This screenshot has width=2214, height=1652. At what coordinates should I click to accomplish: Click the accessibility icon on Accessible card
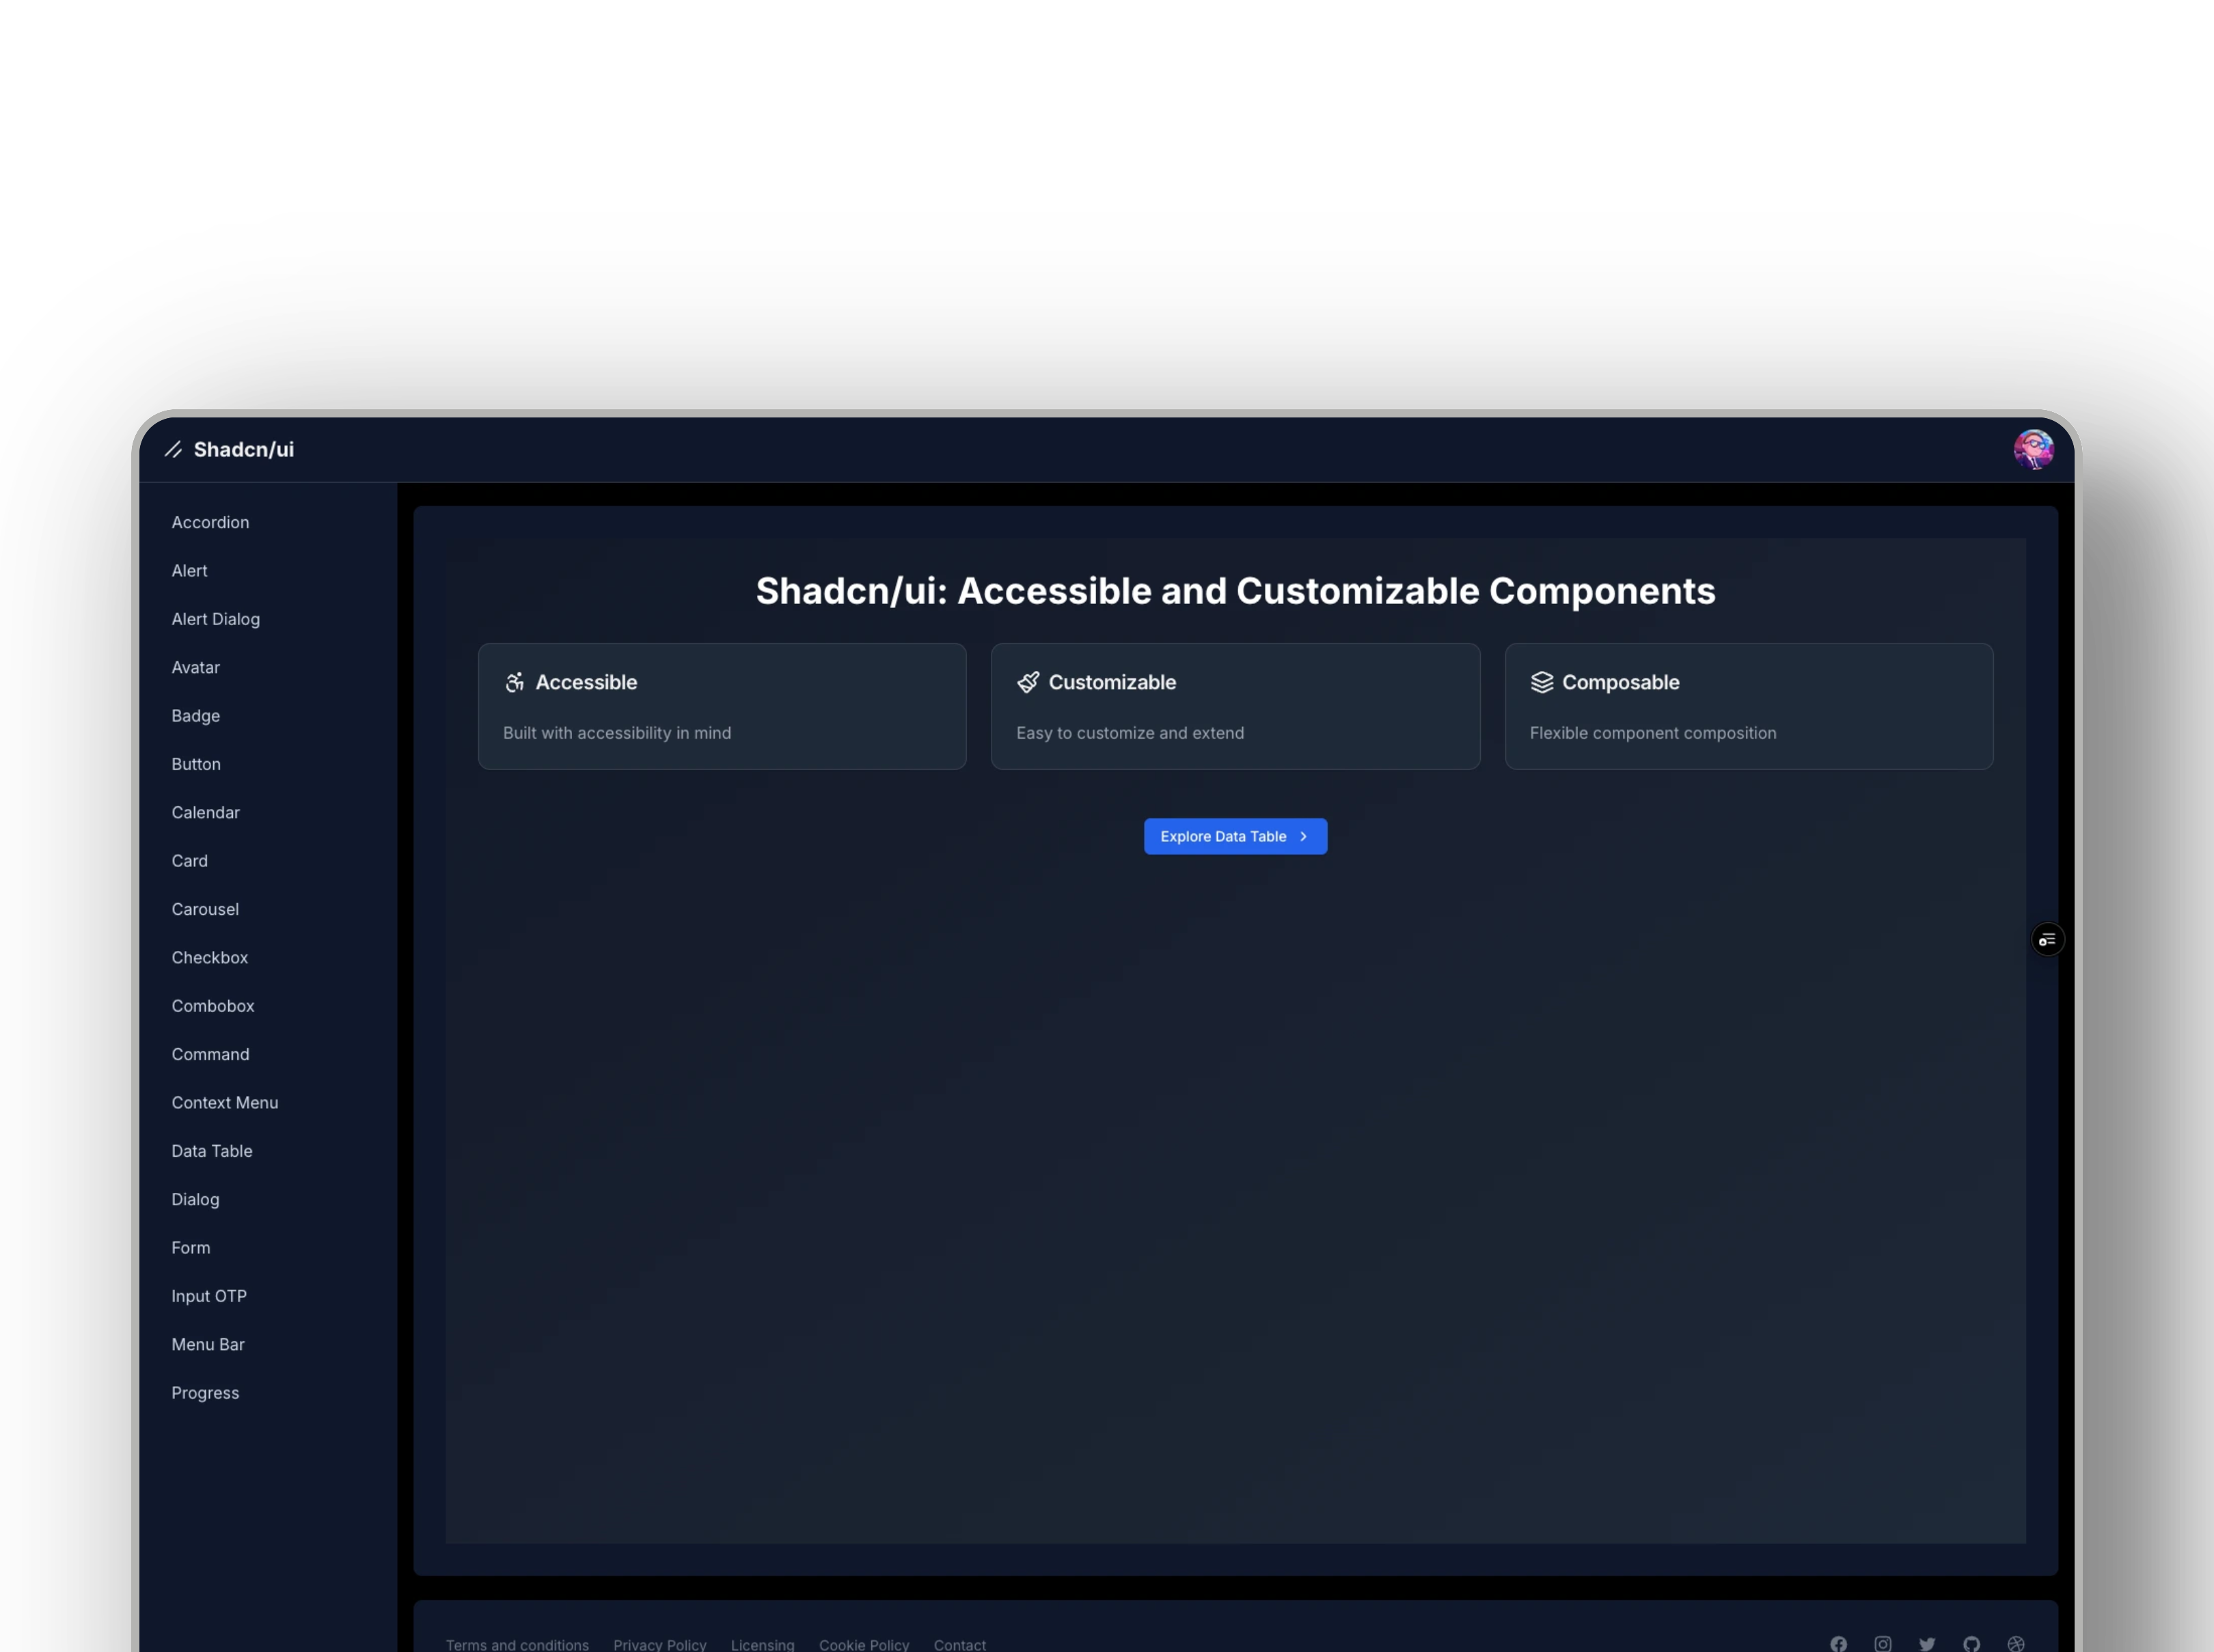[x=515, y=682]
